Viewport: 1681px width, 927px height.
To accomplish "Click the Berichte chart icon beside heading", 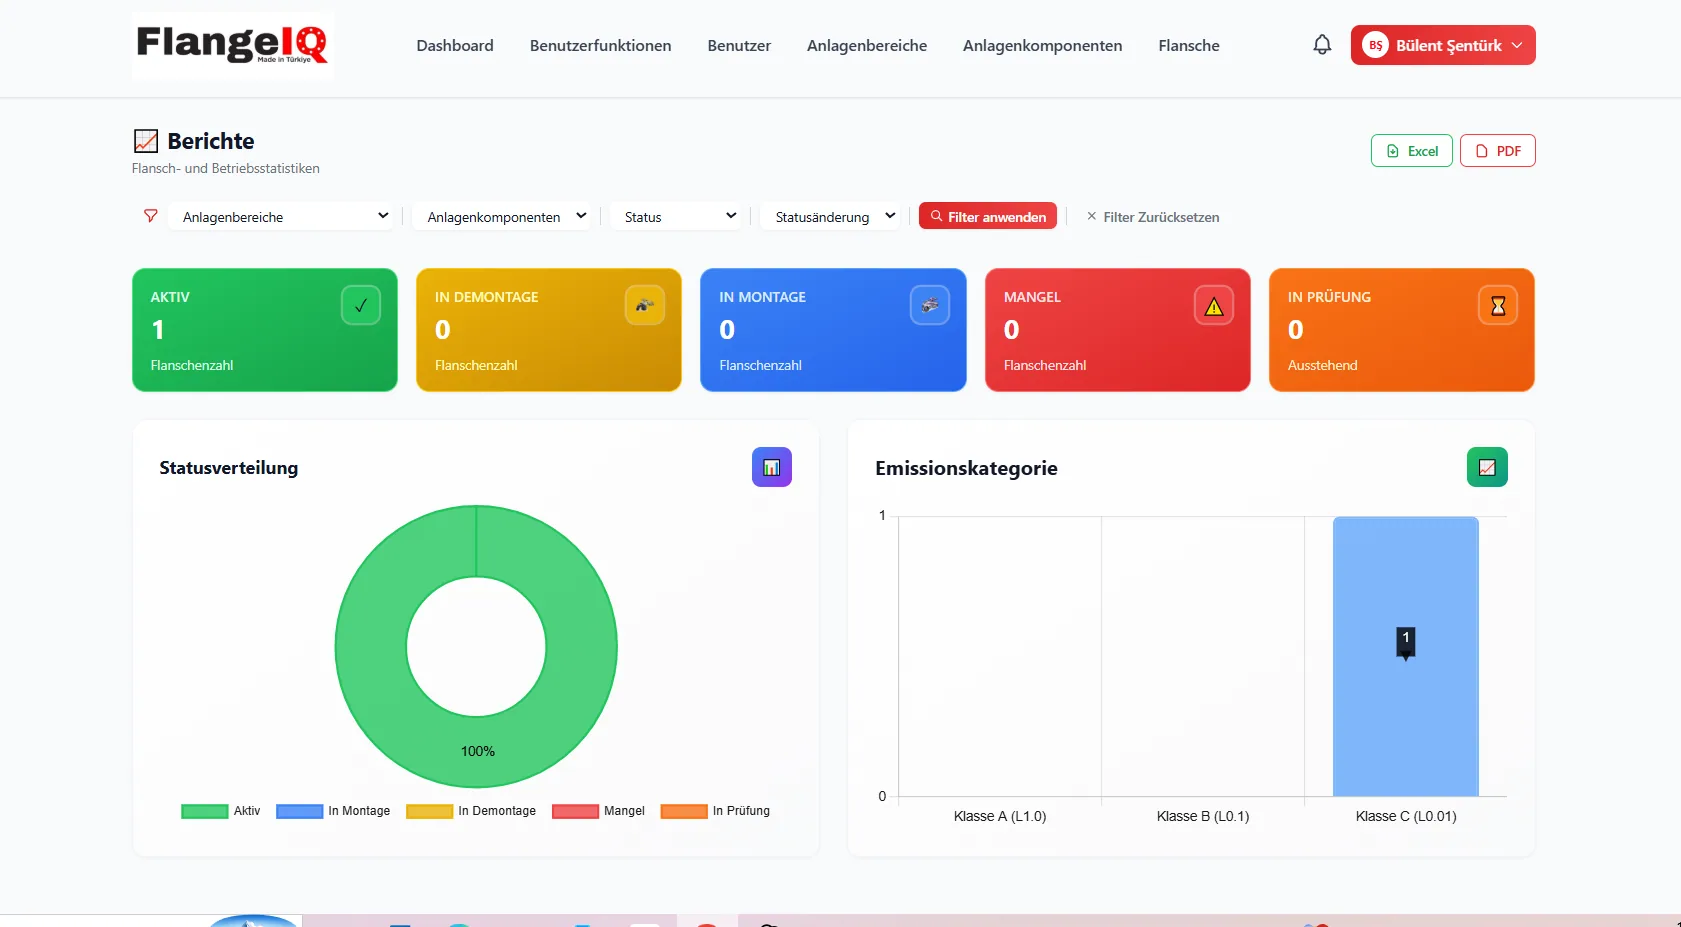I will 146,141.
